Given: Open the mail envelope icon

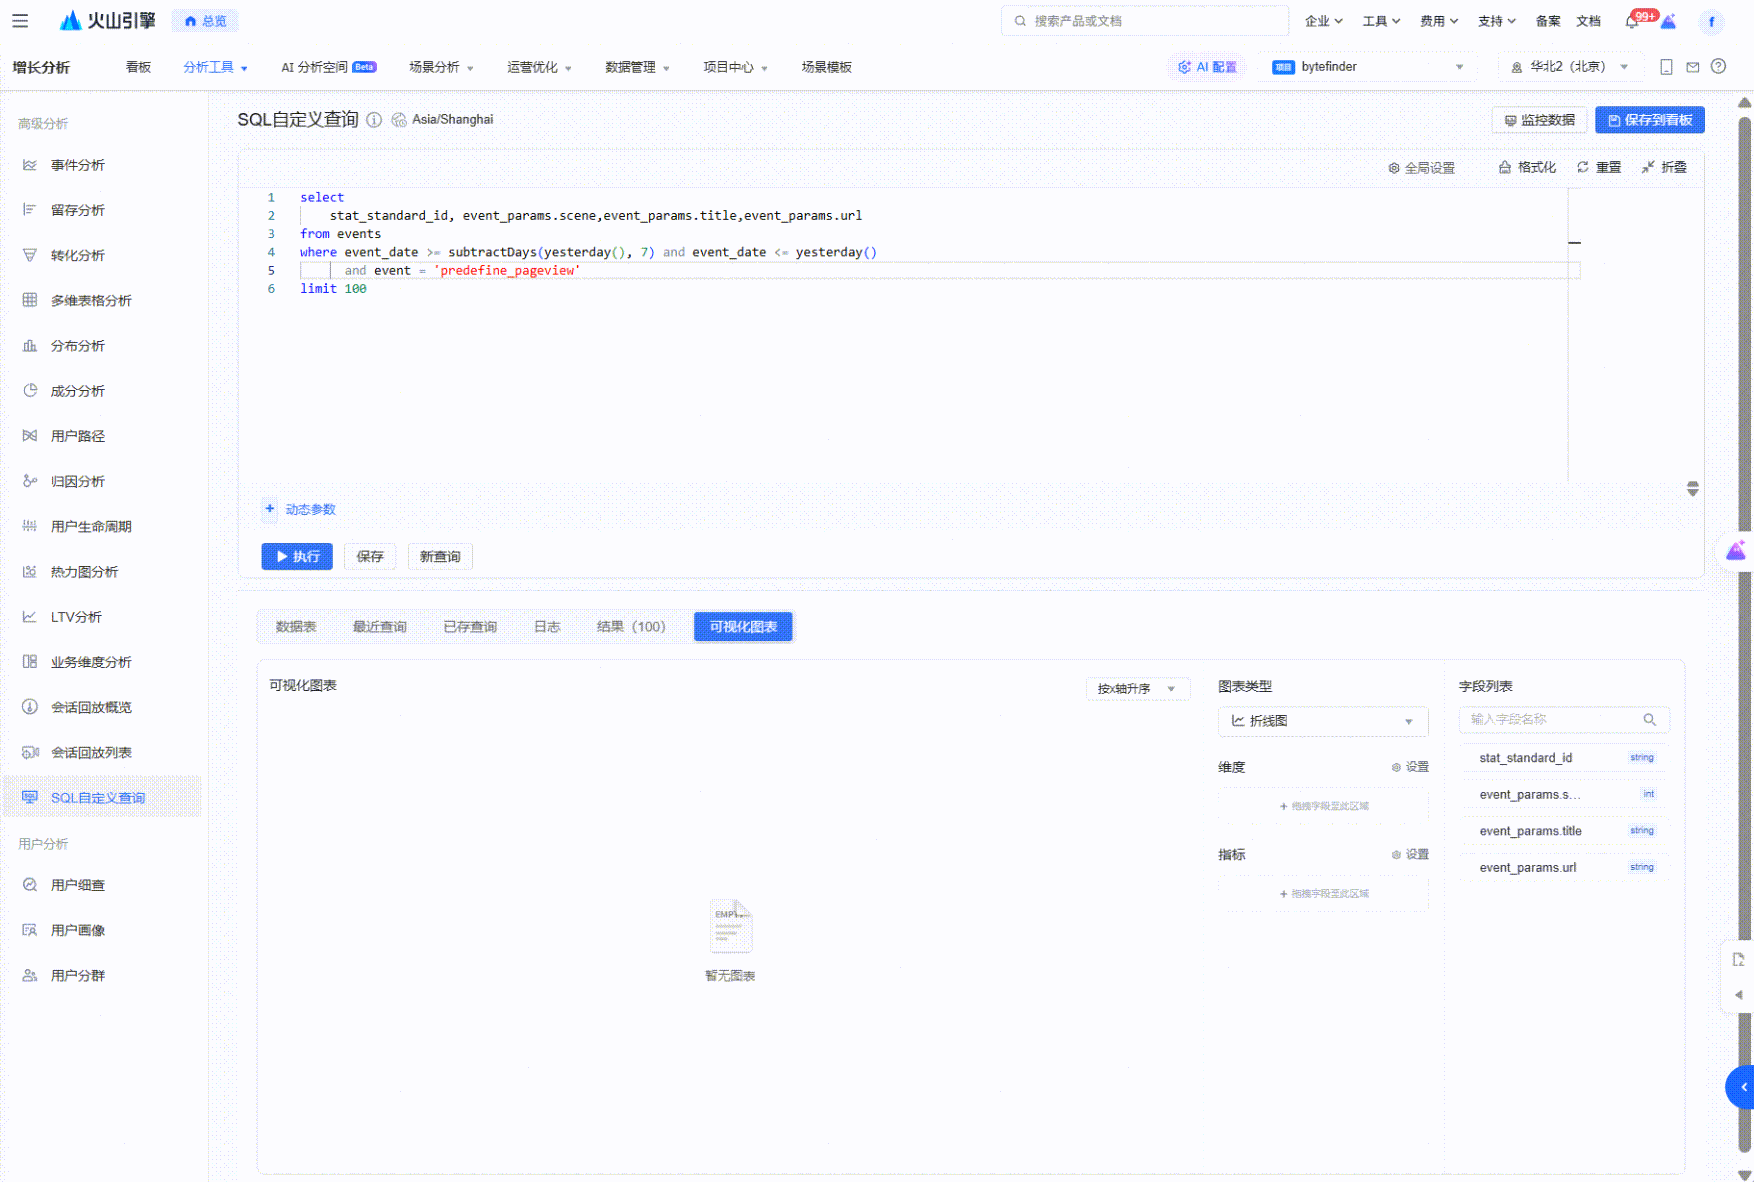Looking at the screenshot, I should click(x=1693, y=67).
